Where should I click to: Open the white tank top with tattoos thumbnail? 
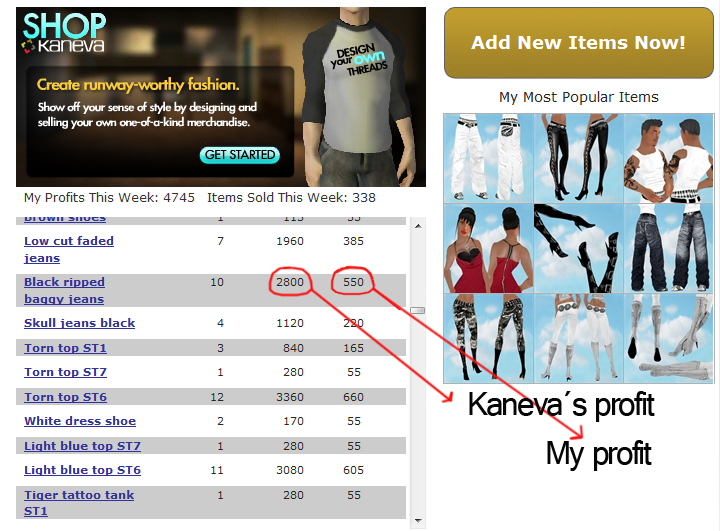click(669, 158)
